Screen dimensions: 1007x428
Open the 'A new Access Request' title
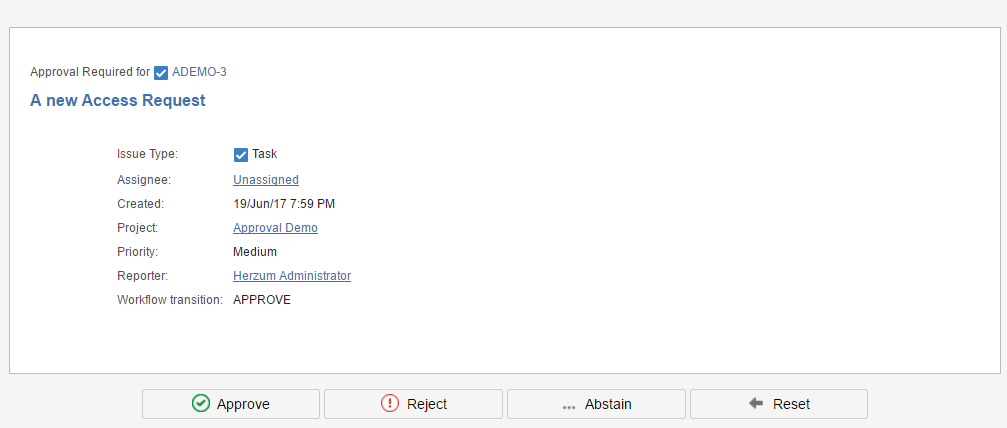118,100
